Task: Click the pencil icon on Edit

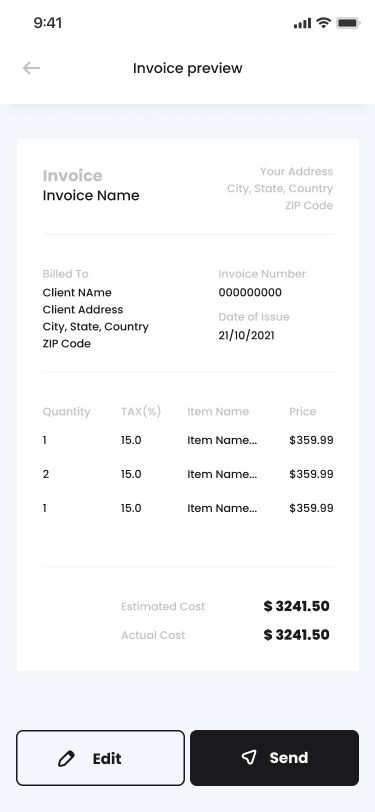Action: (66, 759)
